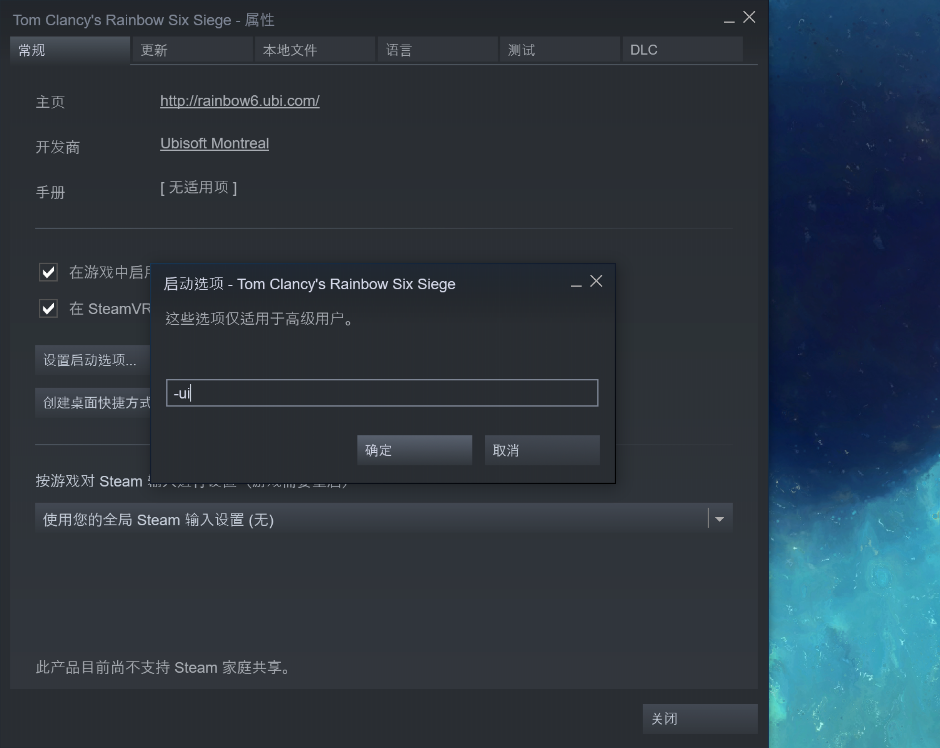940x748 pixels.
Task: Minimize the 属性 properties window
Action: [x=729, y=19]
